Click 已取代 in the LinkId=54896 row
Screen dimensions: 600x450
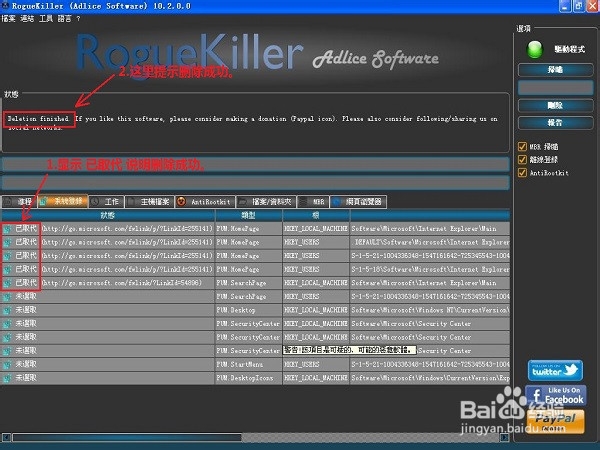click(26, 283)
